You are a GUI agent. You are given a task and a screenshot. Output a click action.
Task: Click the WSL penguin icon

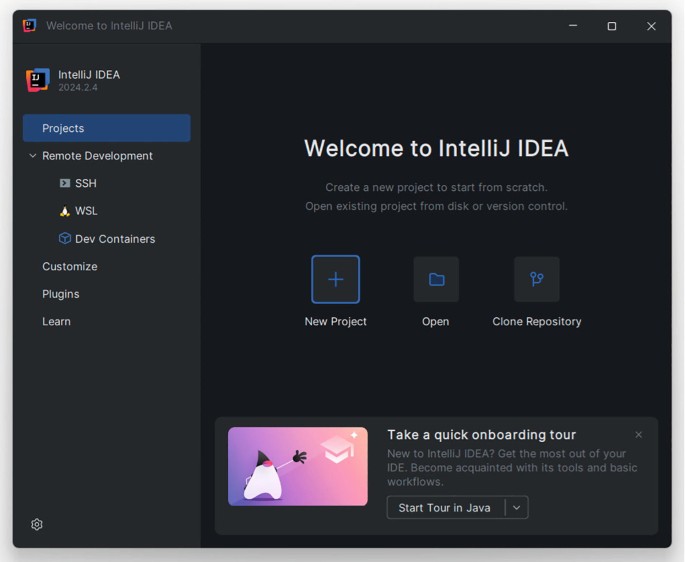click(65, 212)
